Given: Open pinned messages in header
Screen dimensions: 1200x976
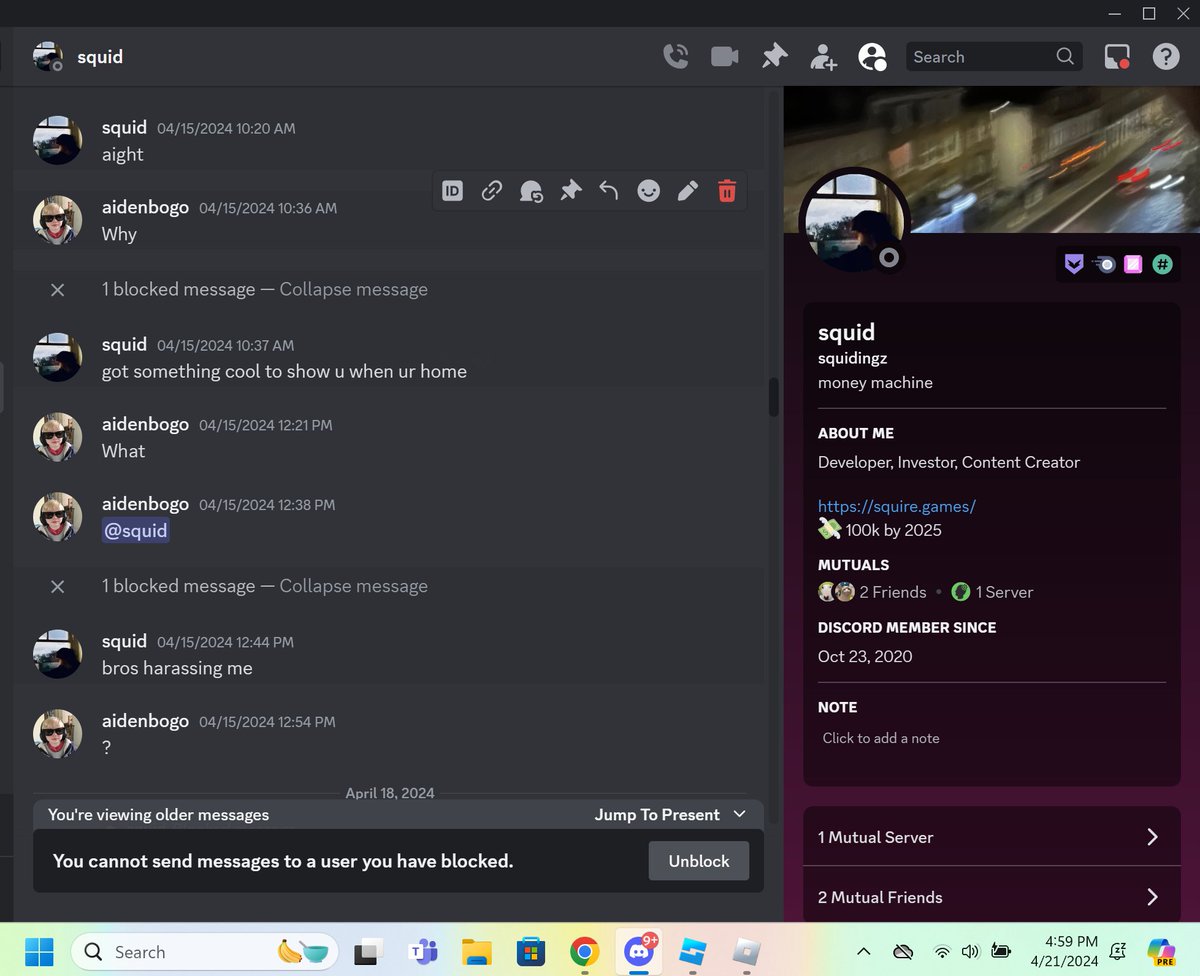Looking at the screenshot, I should (774, 57).
